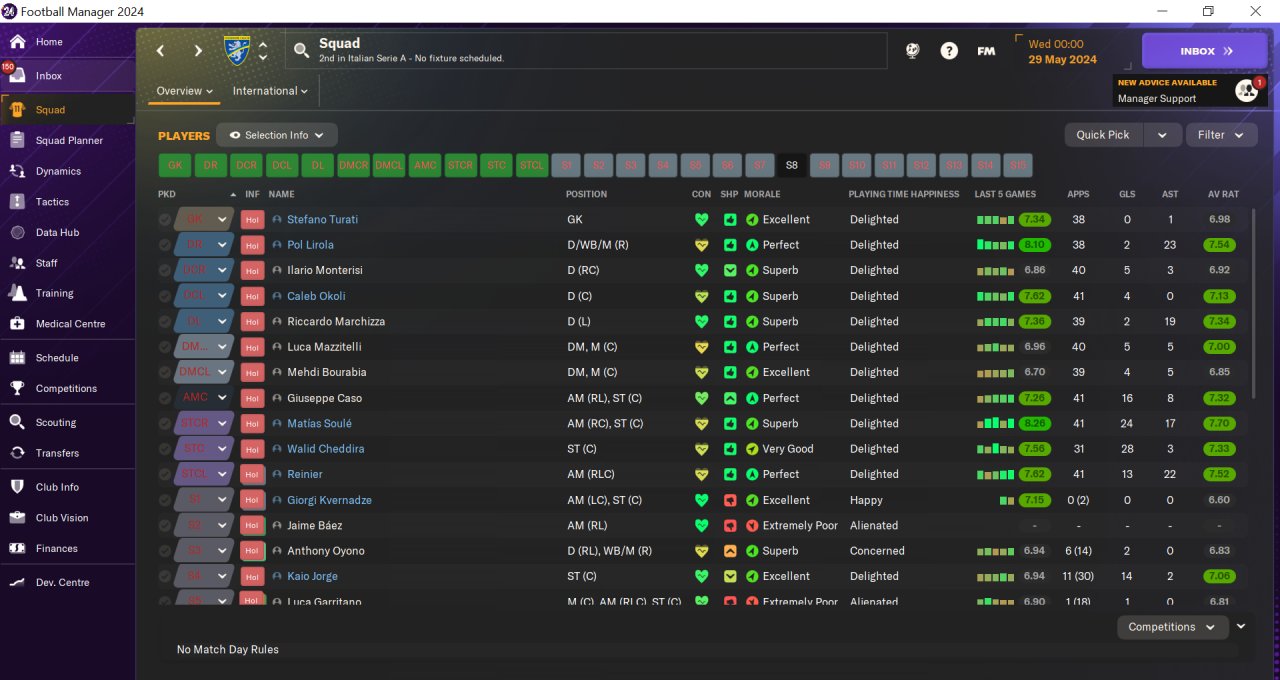Image resolution: width=1280 pixels, height=680 pixels.
Task: Click the forward navigation arrow
Action: (x=198, y=51)
